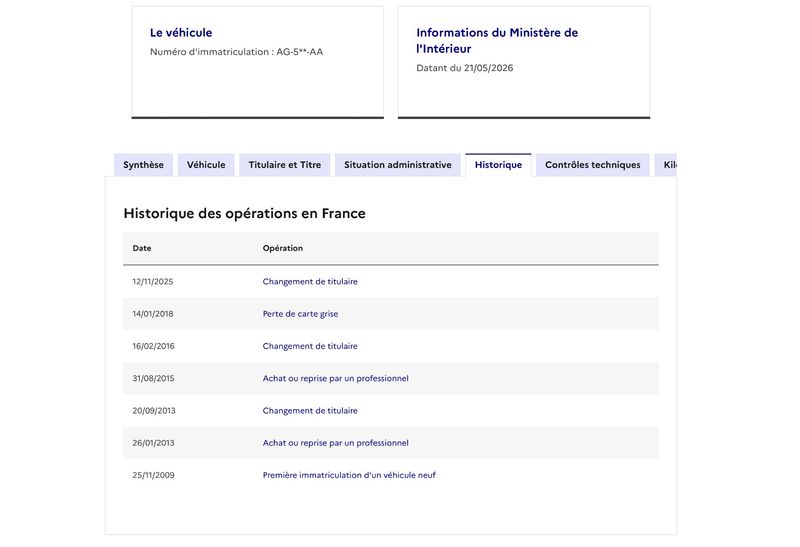
Task: Click Achat ou reprise par un professionnel 26/01/2013
Action: (x=336, y=443)
